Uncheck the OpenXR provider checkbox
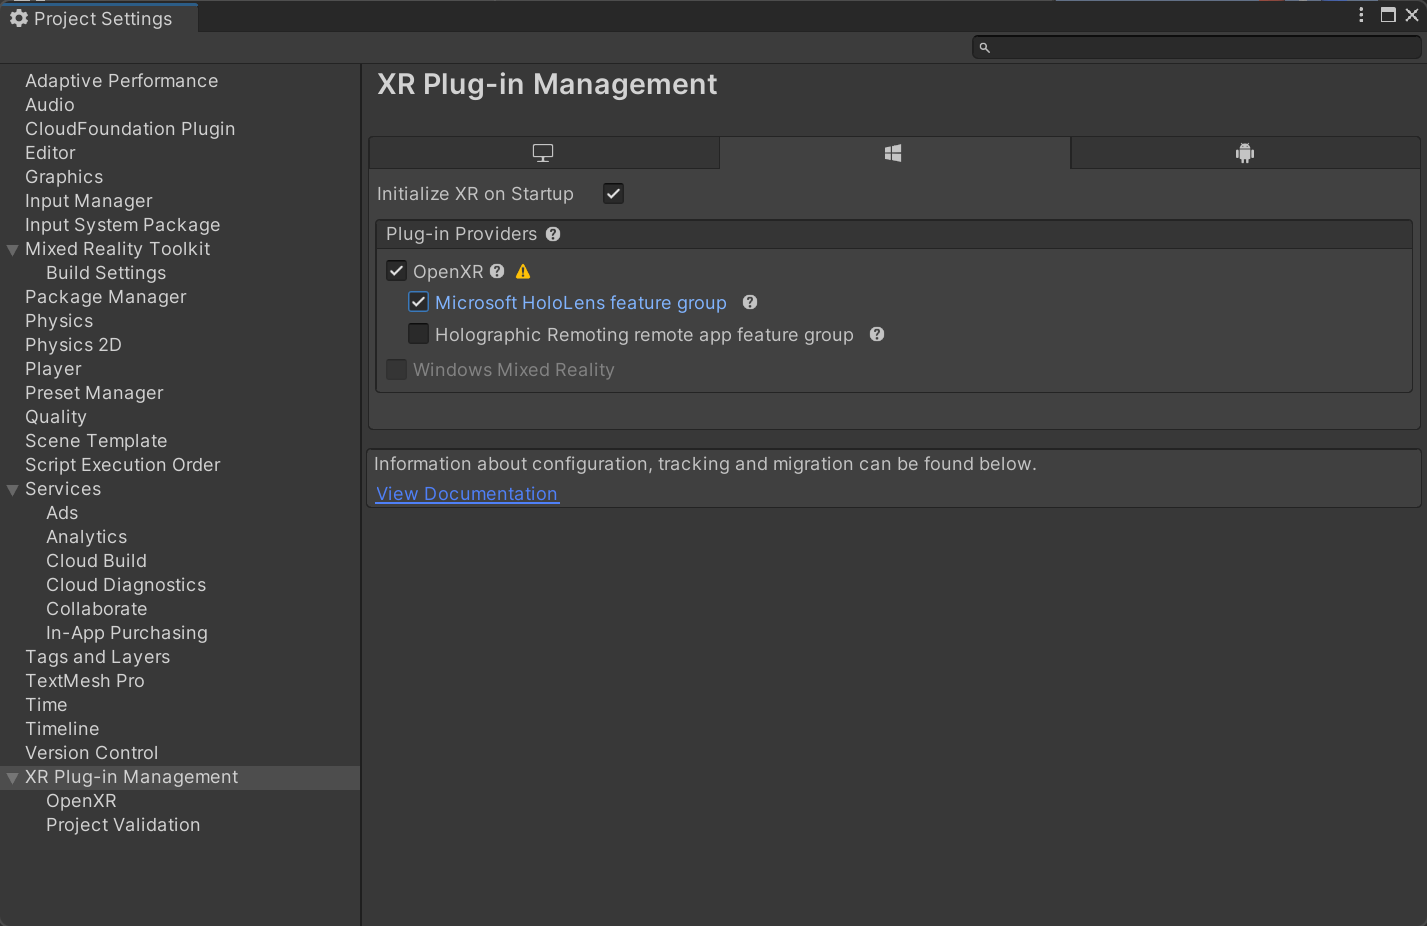The width and height of the screenshot is (1427, 926). coord(397,271)
